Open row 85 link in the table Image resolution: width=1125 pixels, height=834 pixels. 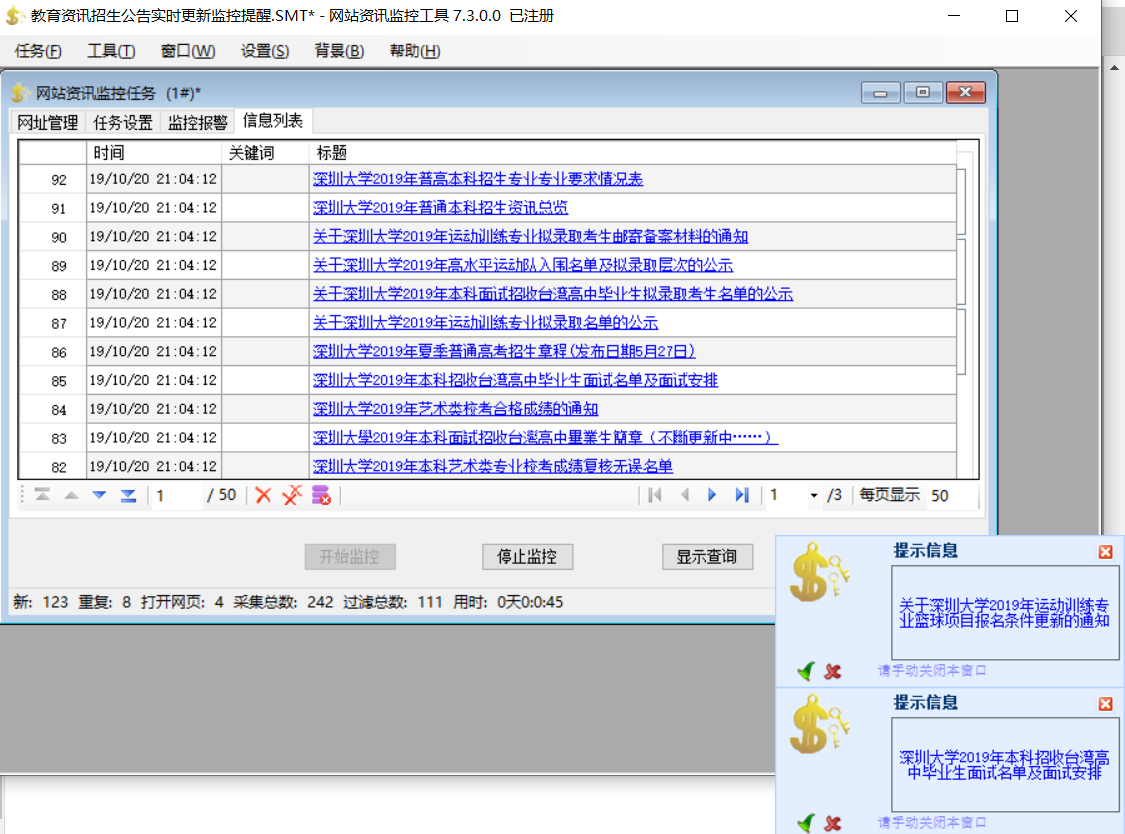click(515, 380)
